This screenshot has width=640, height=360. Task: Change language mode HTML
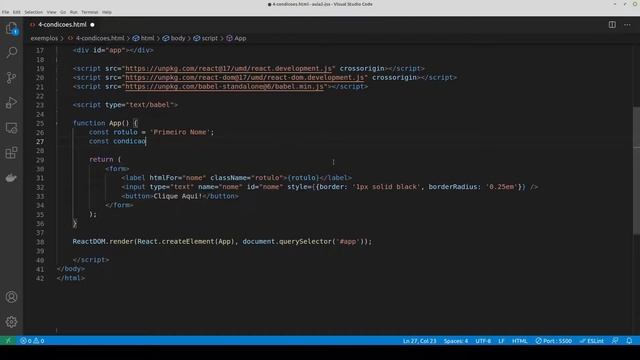point(519,341)
